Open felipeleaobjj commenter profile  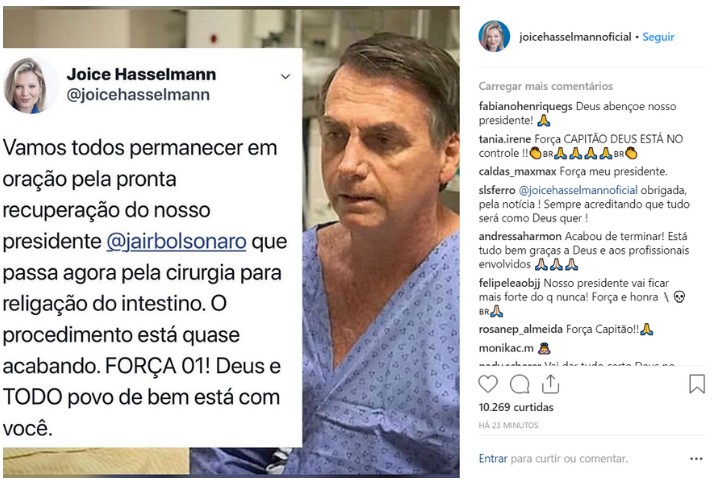[x=510, y=283]
